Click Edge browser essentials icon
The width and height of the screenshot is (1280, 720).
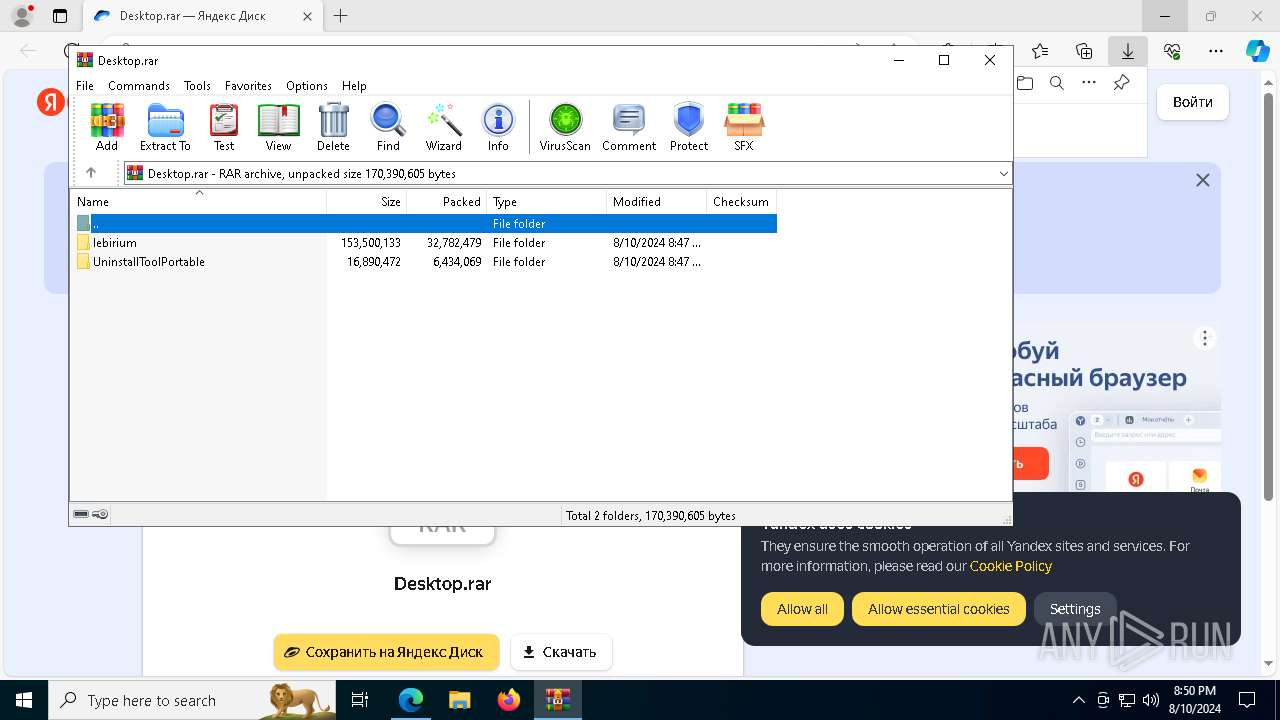[1172, 51]
